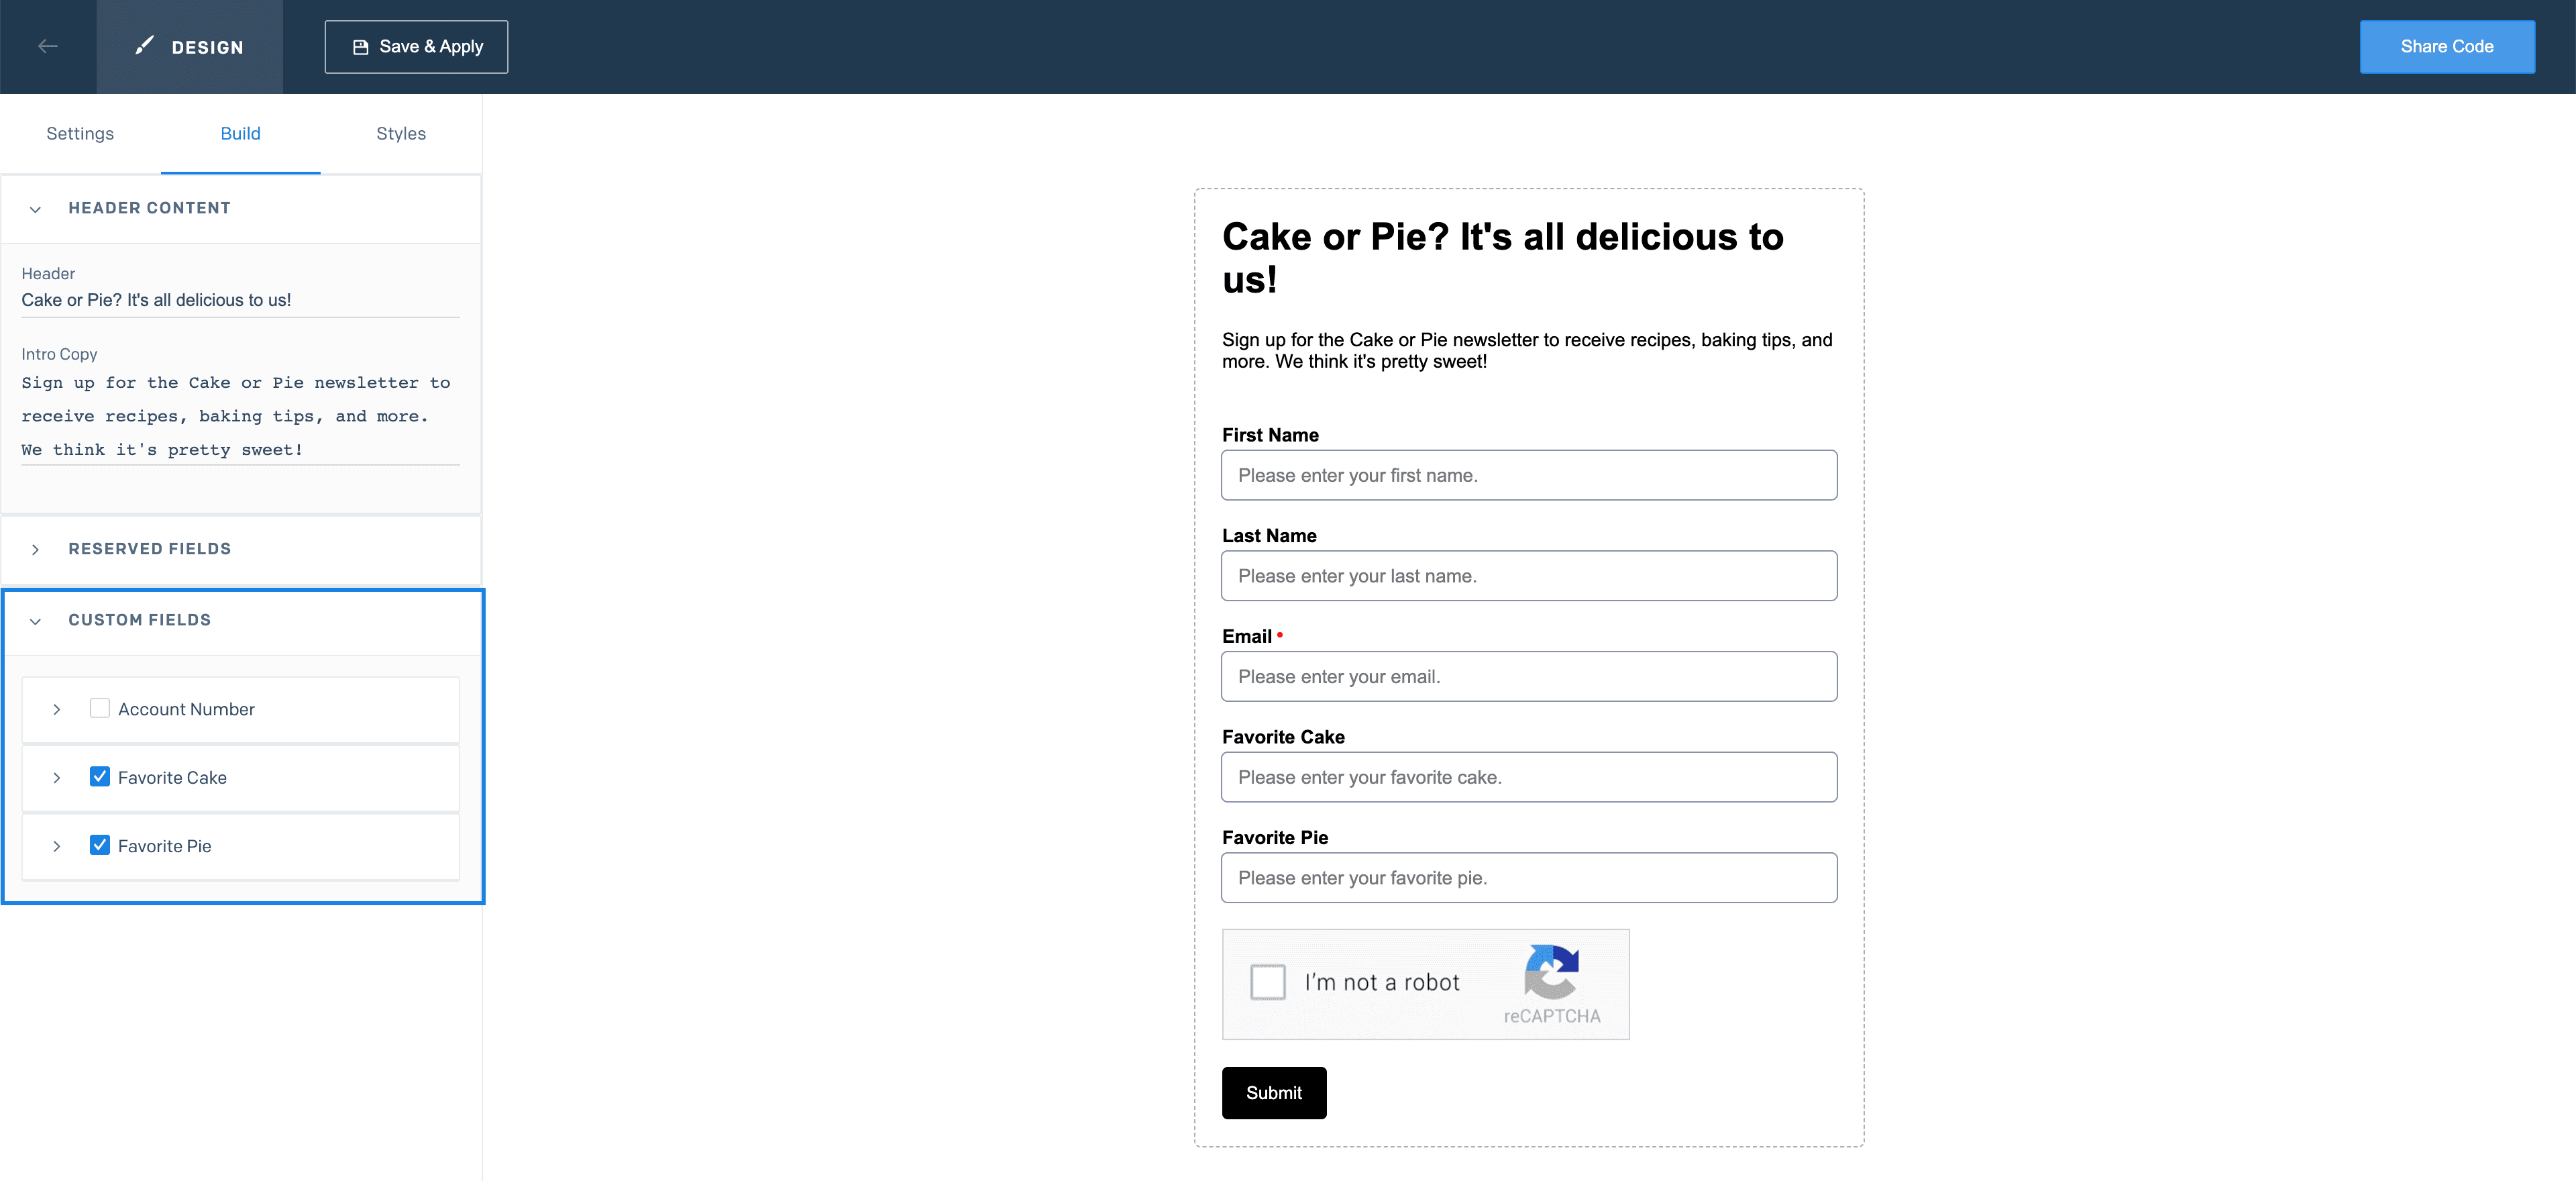This screenshot has width=2576, height=1181.
Task: Uncheck the Favorite Pie checkbox
Action: pyautogui.click(x=100, y=845)
